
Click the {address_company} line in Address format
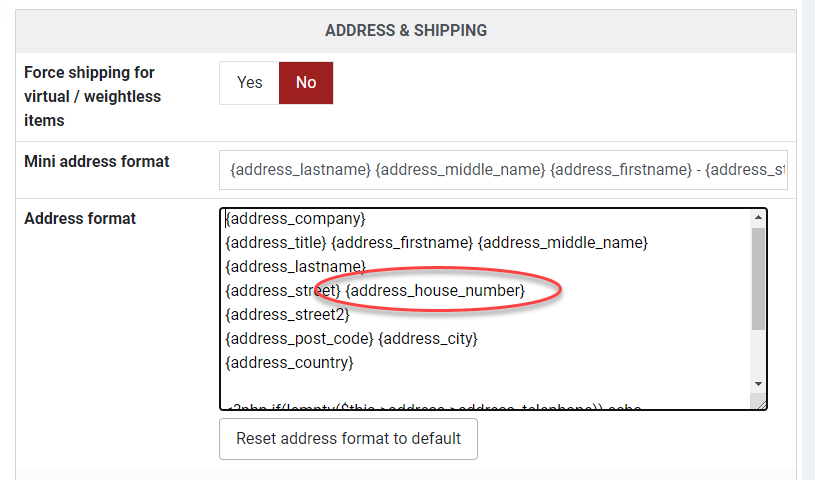[296, 218]
